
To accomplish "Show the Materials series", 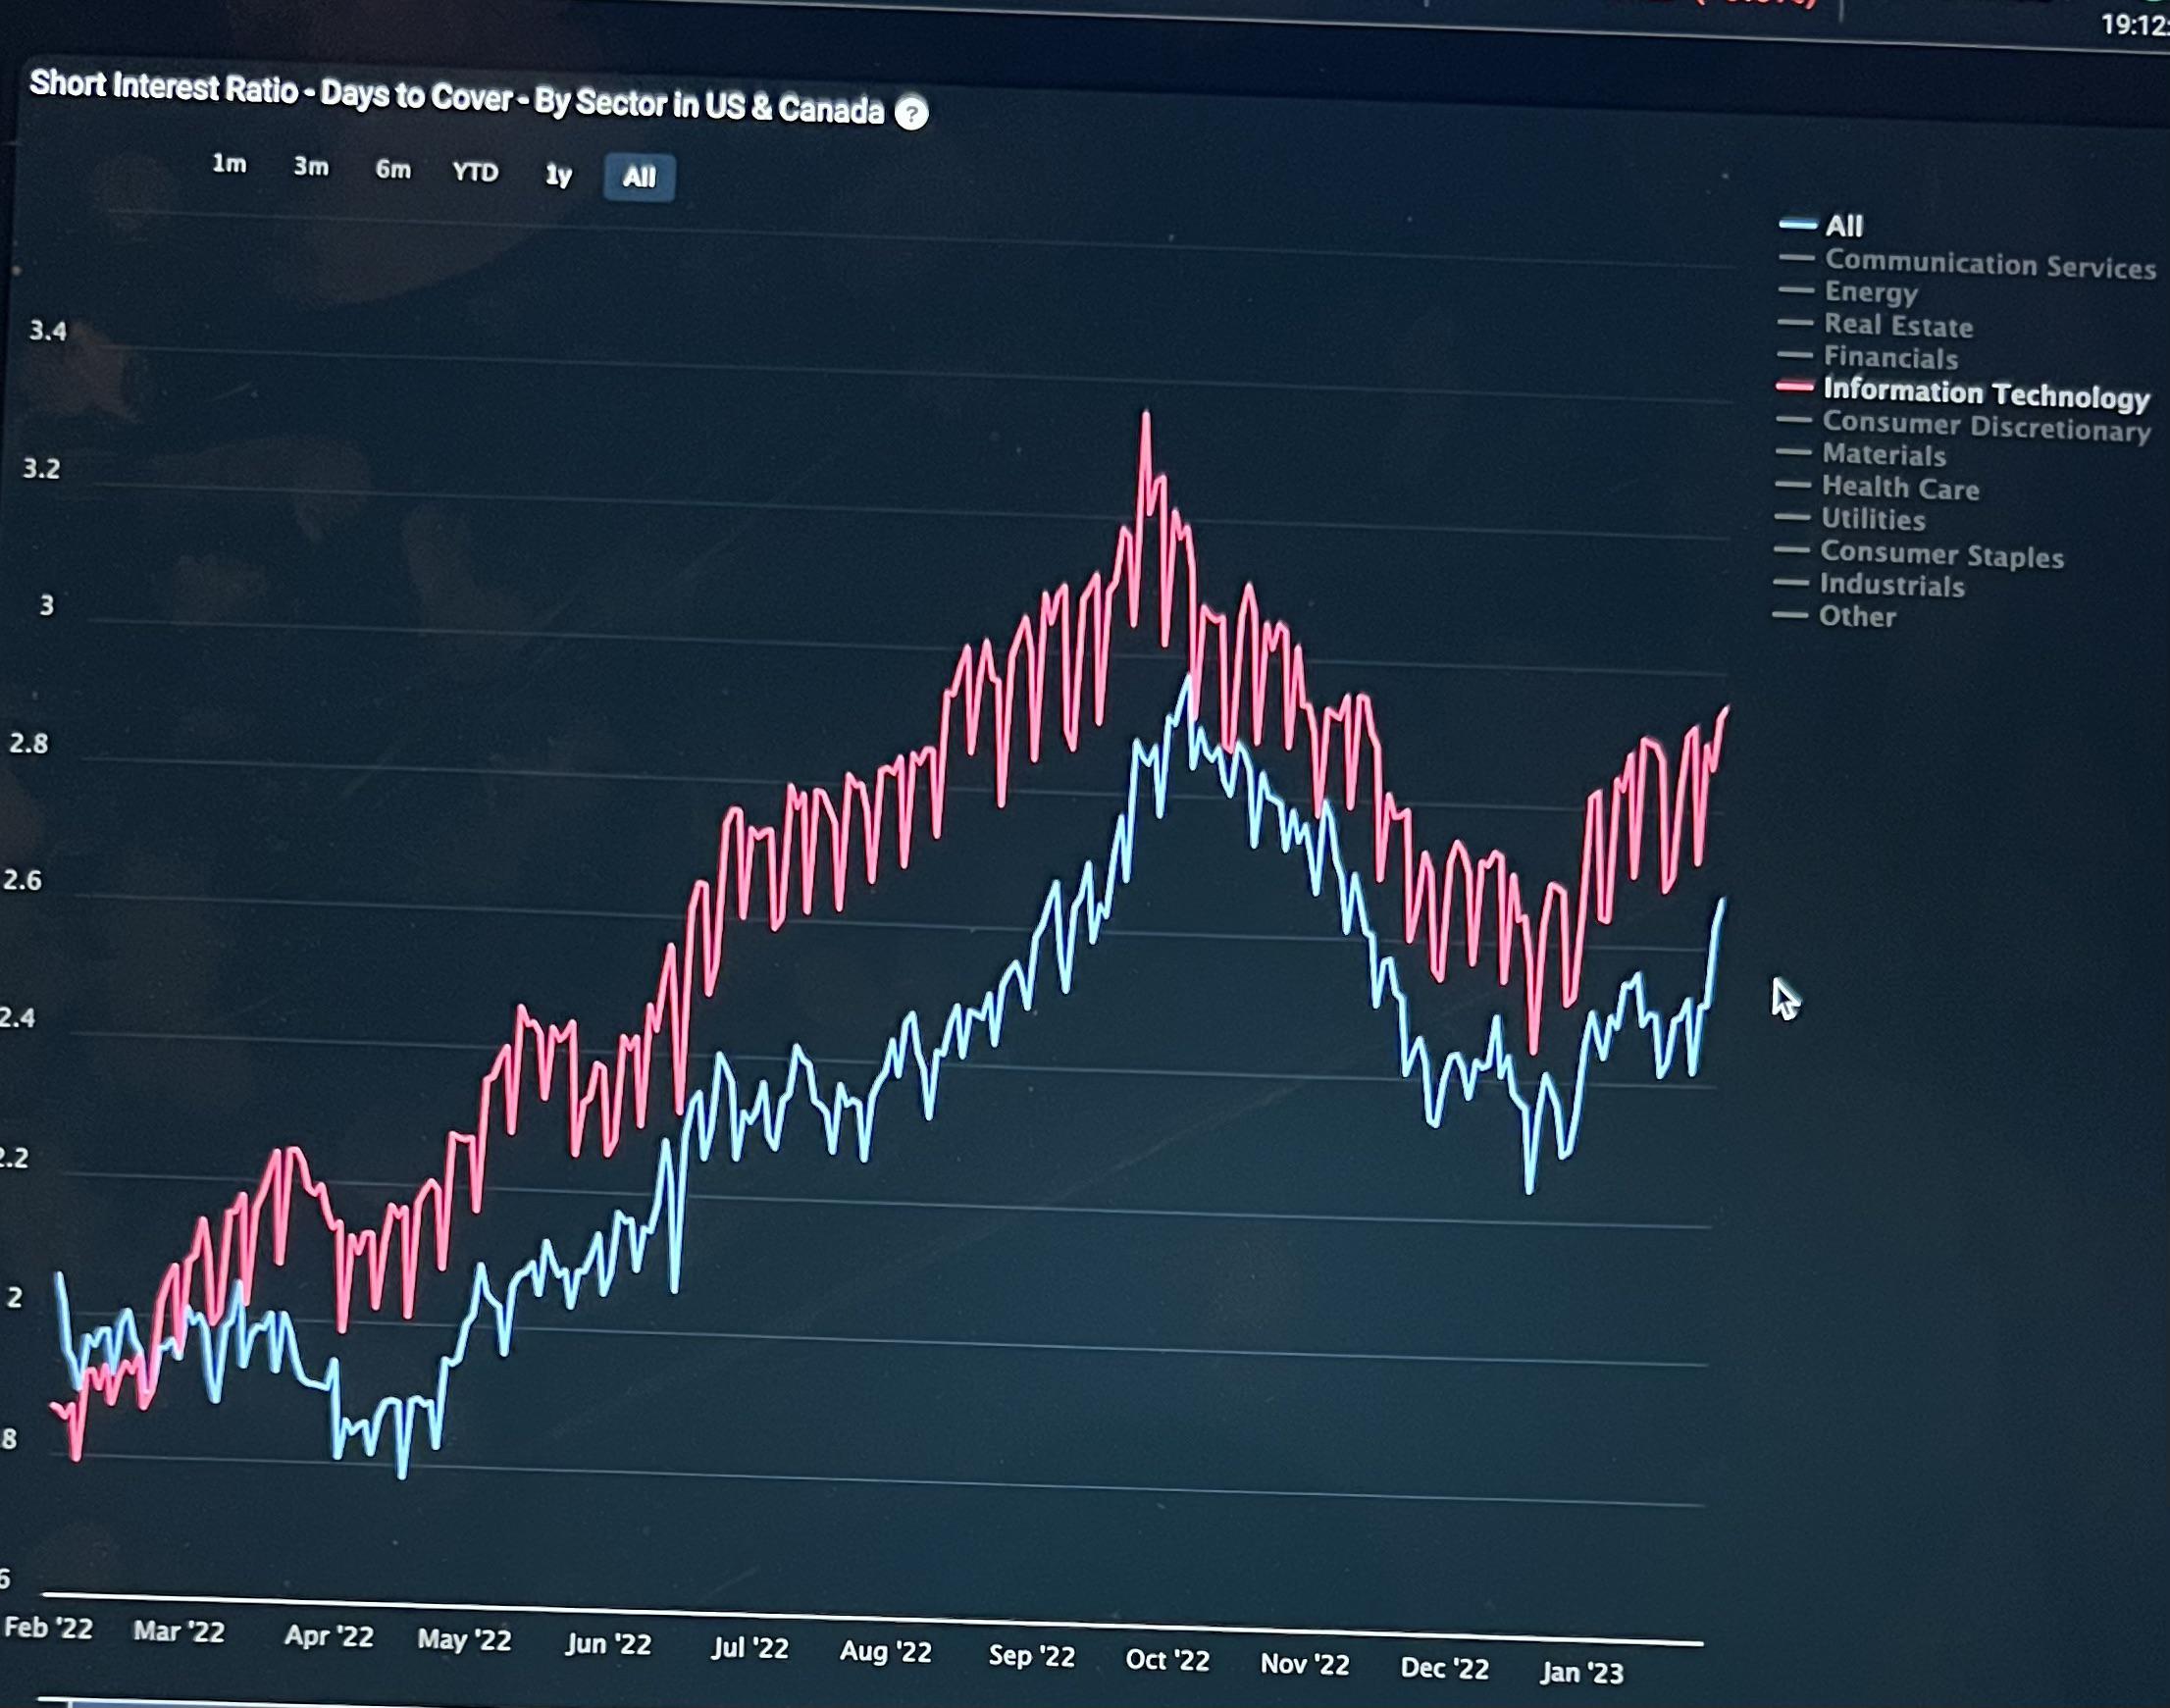I will coord(1883,454).
